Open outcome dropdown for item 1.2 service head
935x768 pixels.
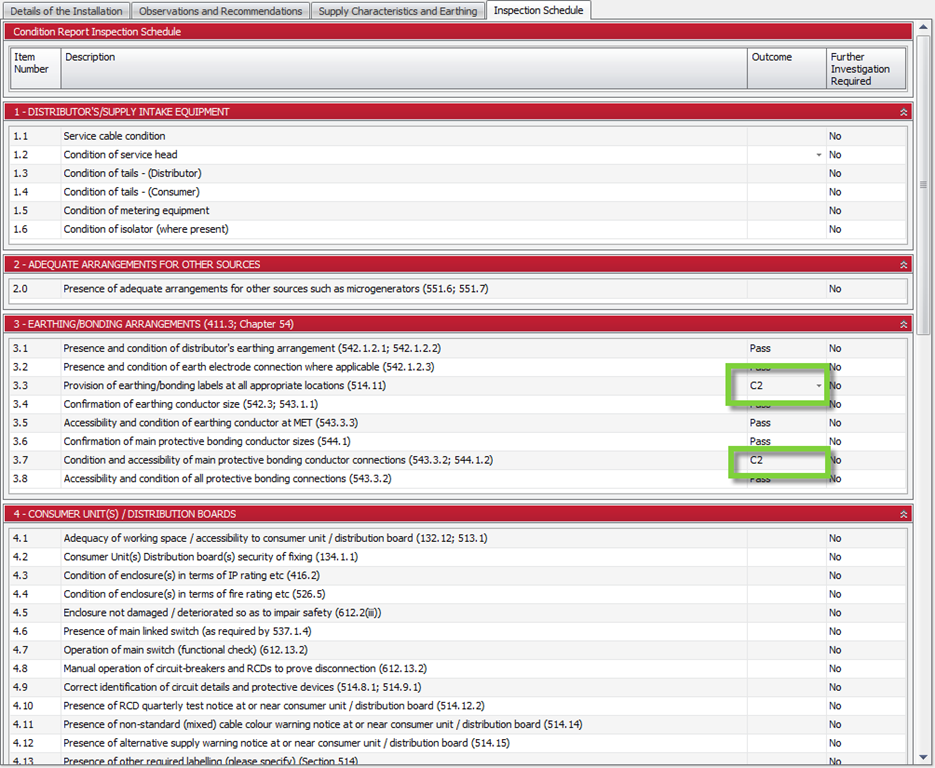pyautogui.click(x=818, y=155)
